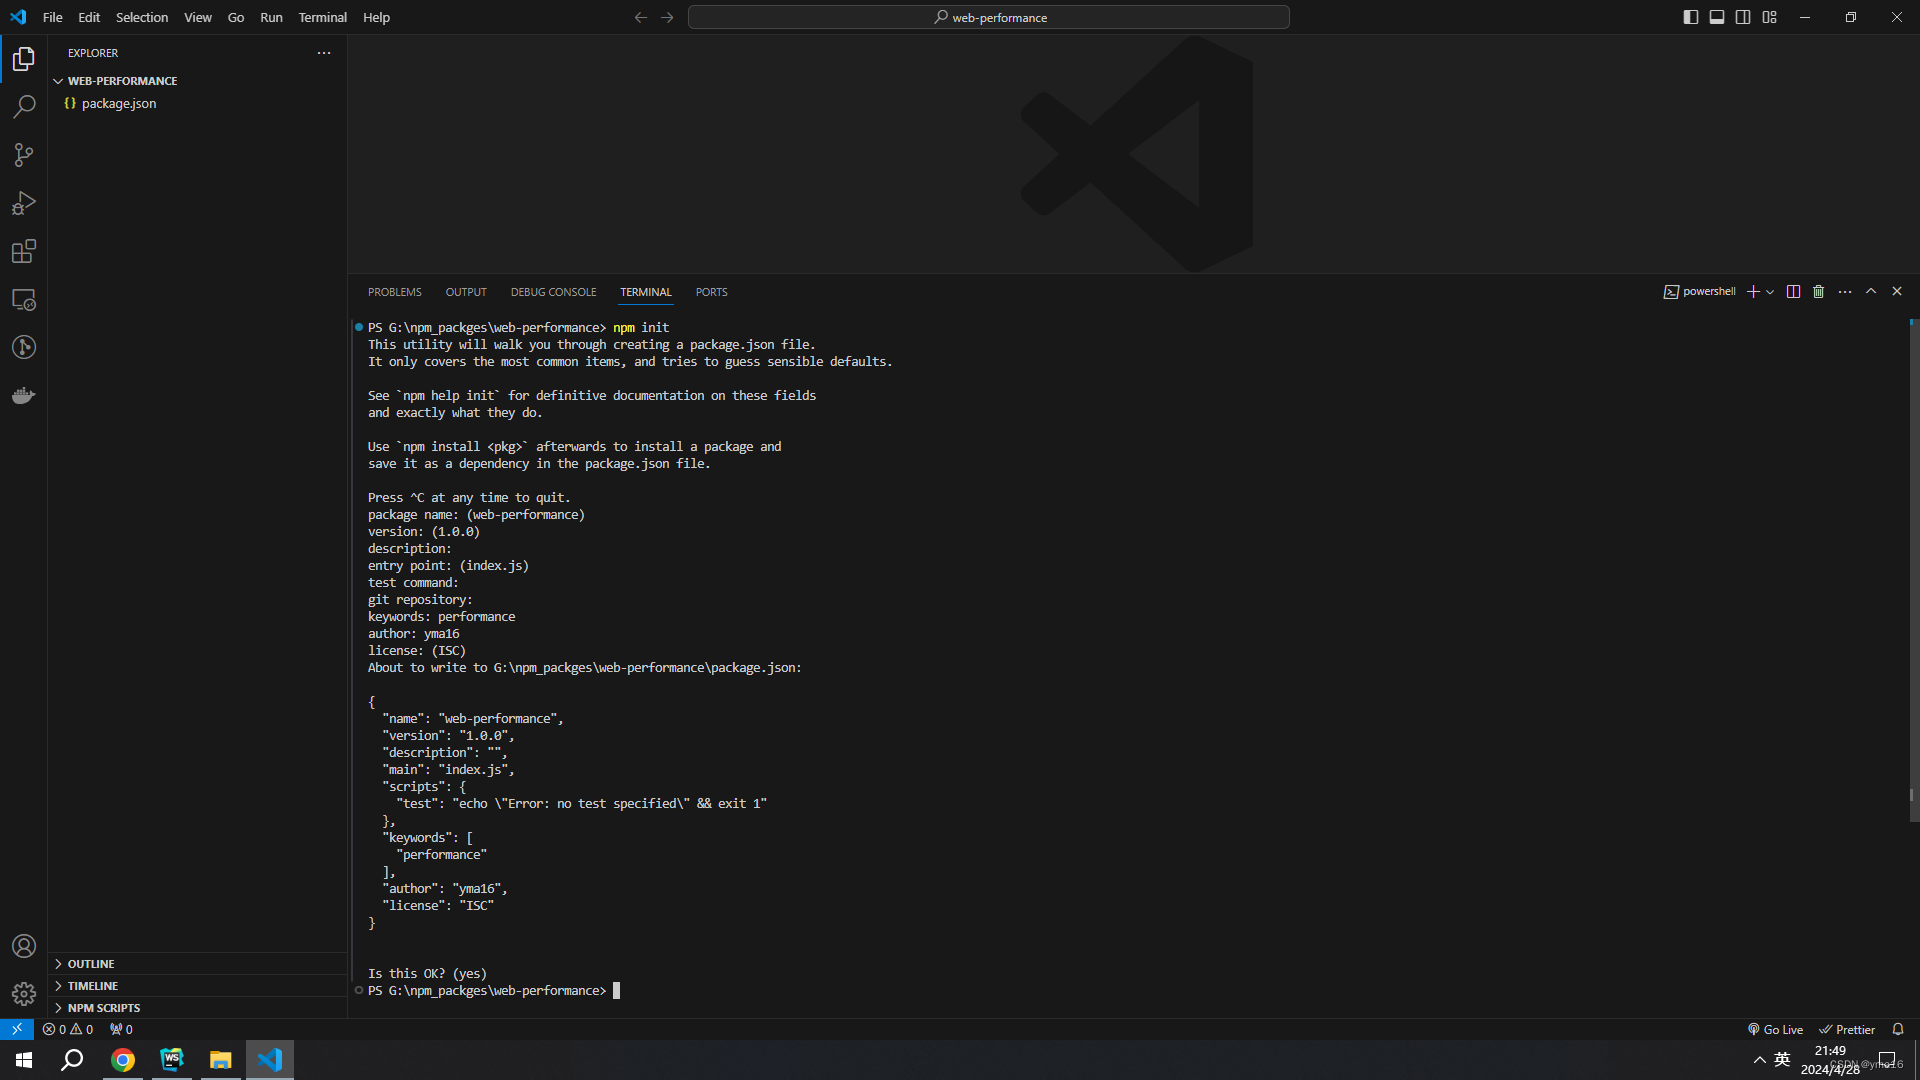
Task: Open the Terminal menu
Action: click(323, 17)
